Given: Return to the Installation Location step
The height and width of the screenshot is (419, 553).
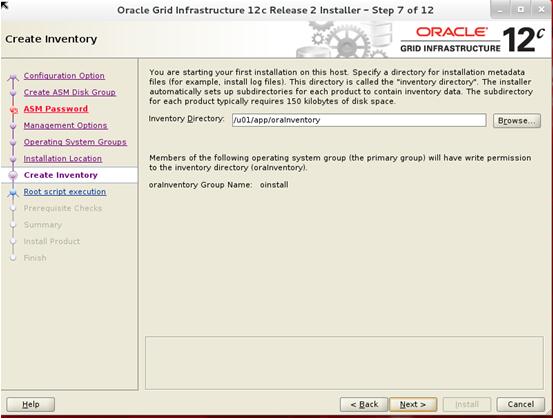Looking at the screenshot, I should (63, 159).
